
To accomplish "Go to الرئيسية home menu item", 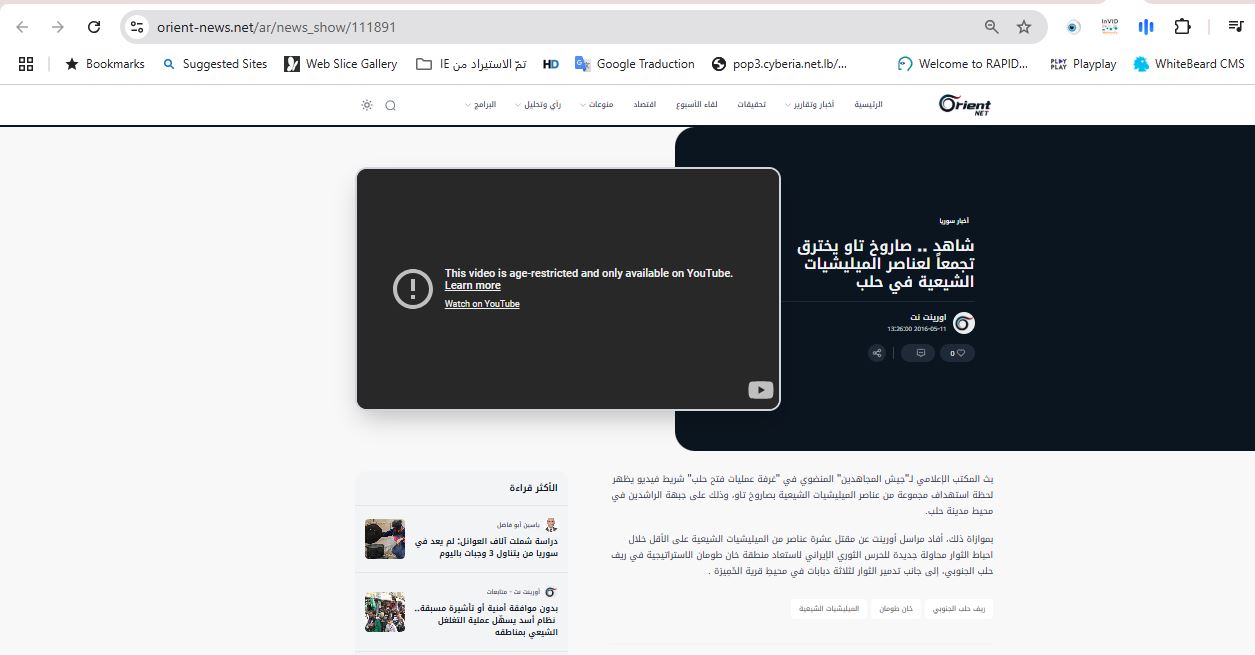I will [x=868, y=105].
